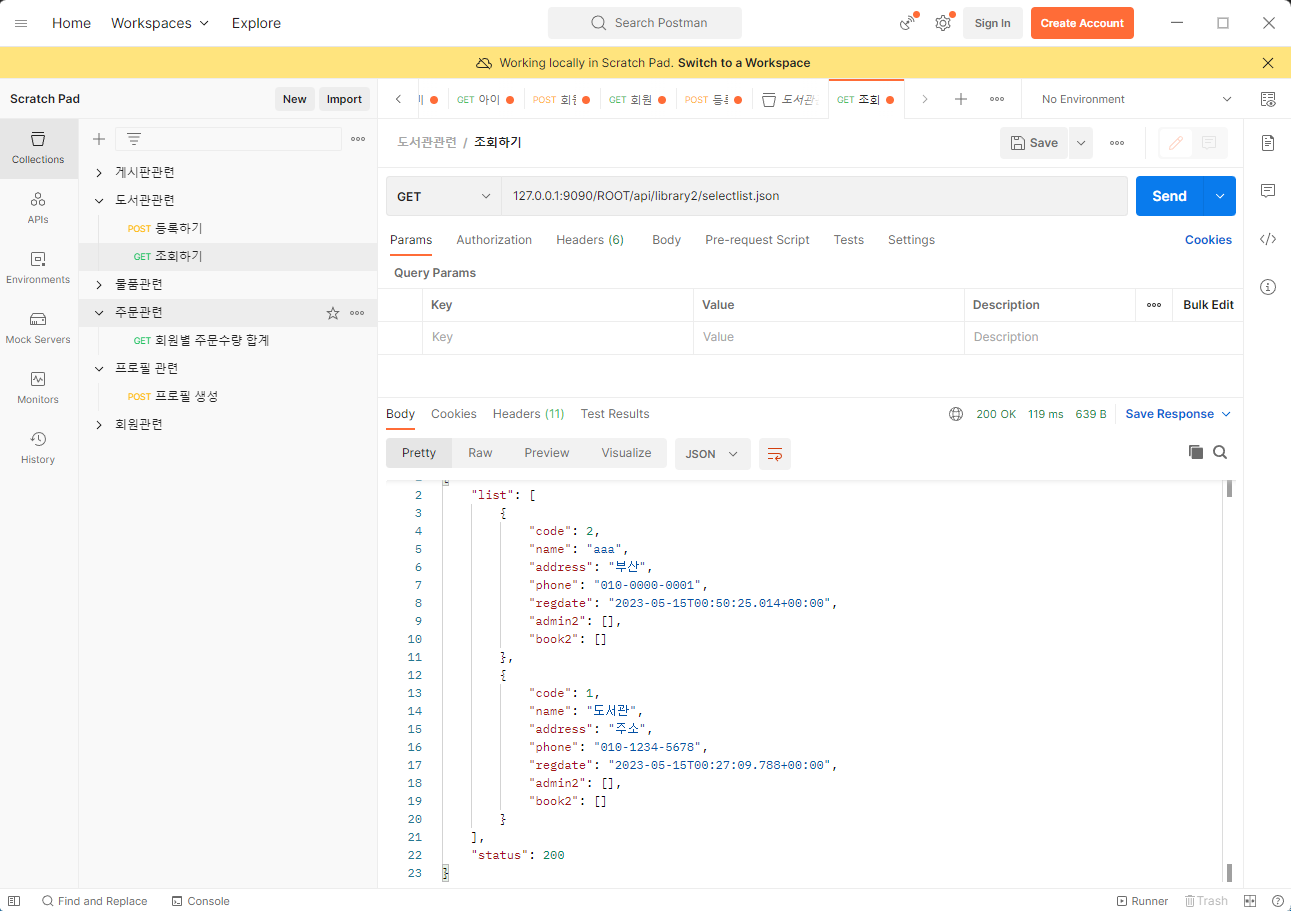Open the Save options dropdown arrow

(1080, 143)
